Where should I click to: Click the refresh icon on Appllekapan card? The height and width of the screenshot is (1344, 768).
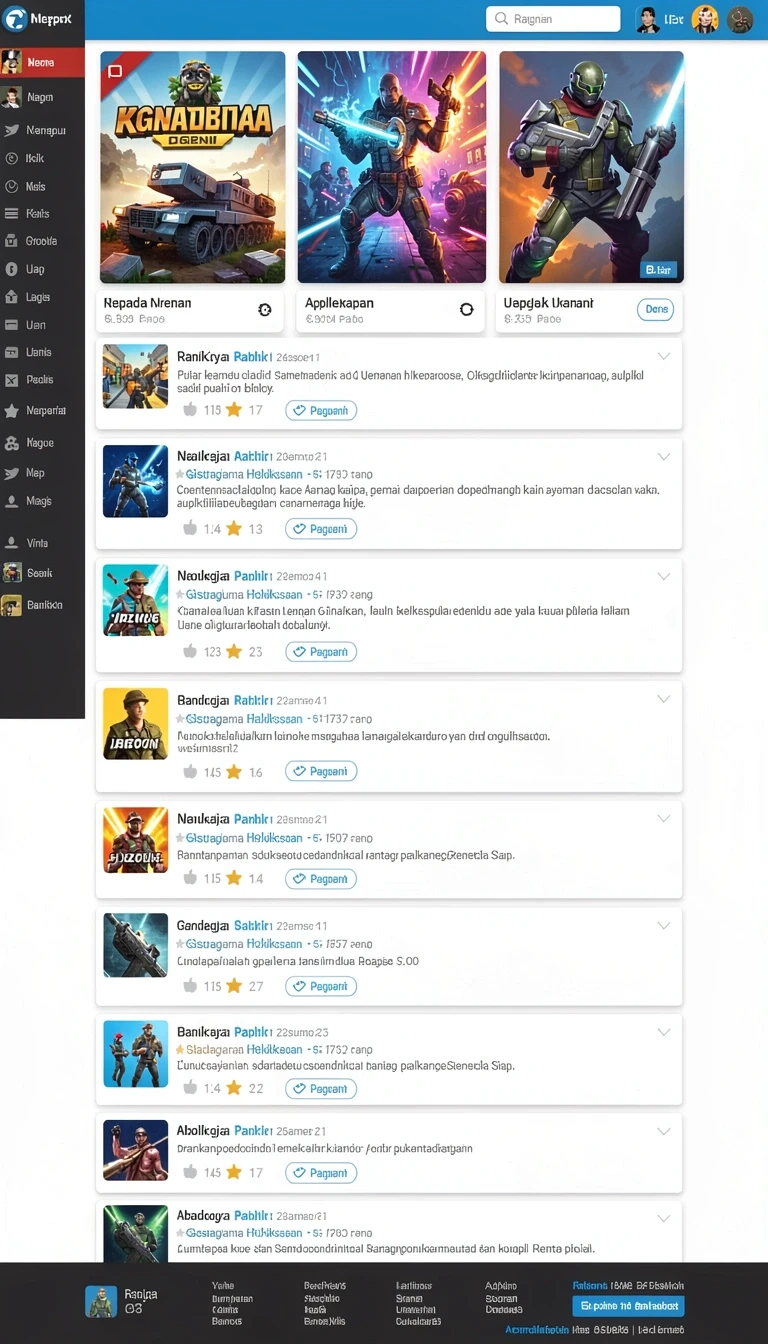tap(466, 310)
